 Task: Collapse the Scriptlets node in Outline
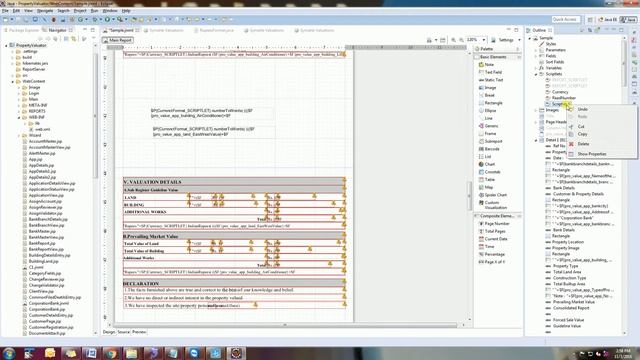(x=536, y=74)
